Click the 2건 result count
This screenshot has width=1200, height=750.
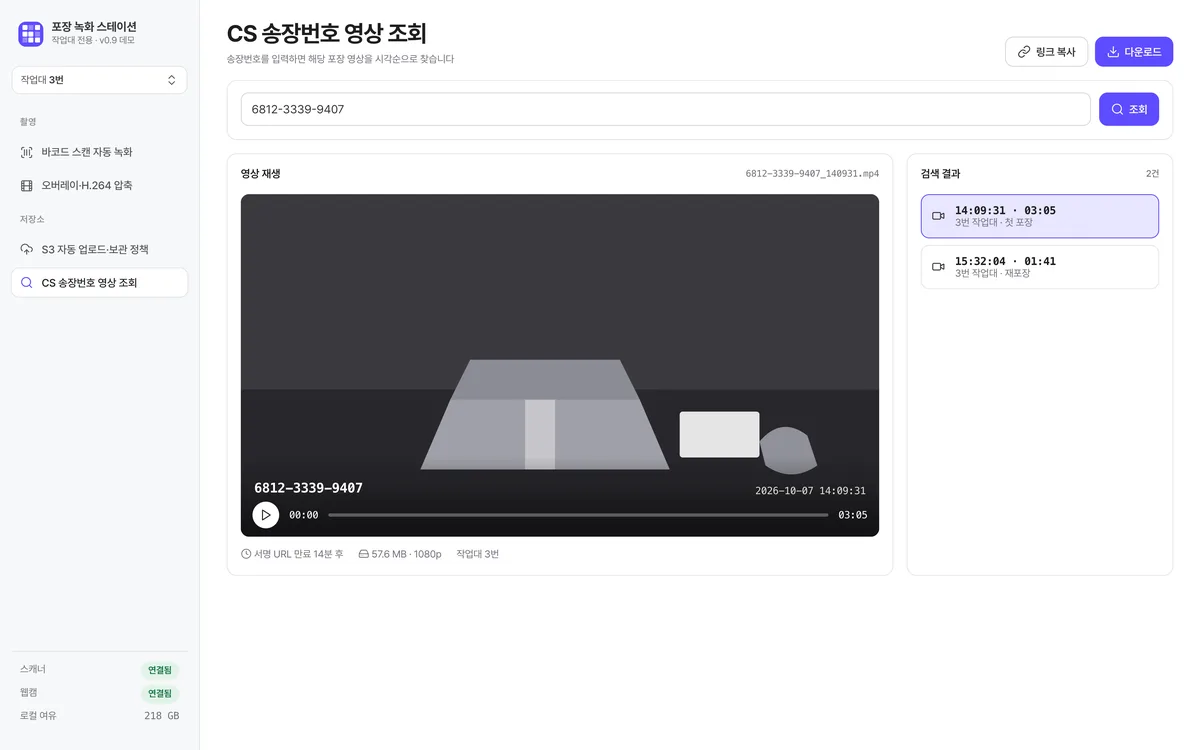point(1152,174)
